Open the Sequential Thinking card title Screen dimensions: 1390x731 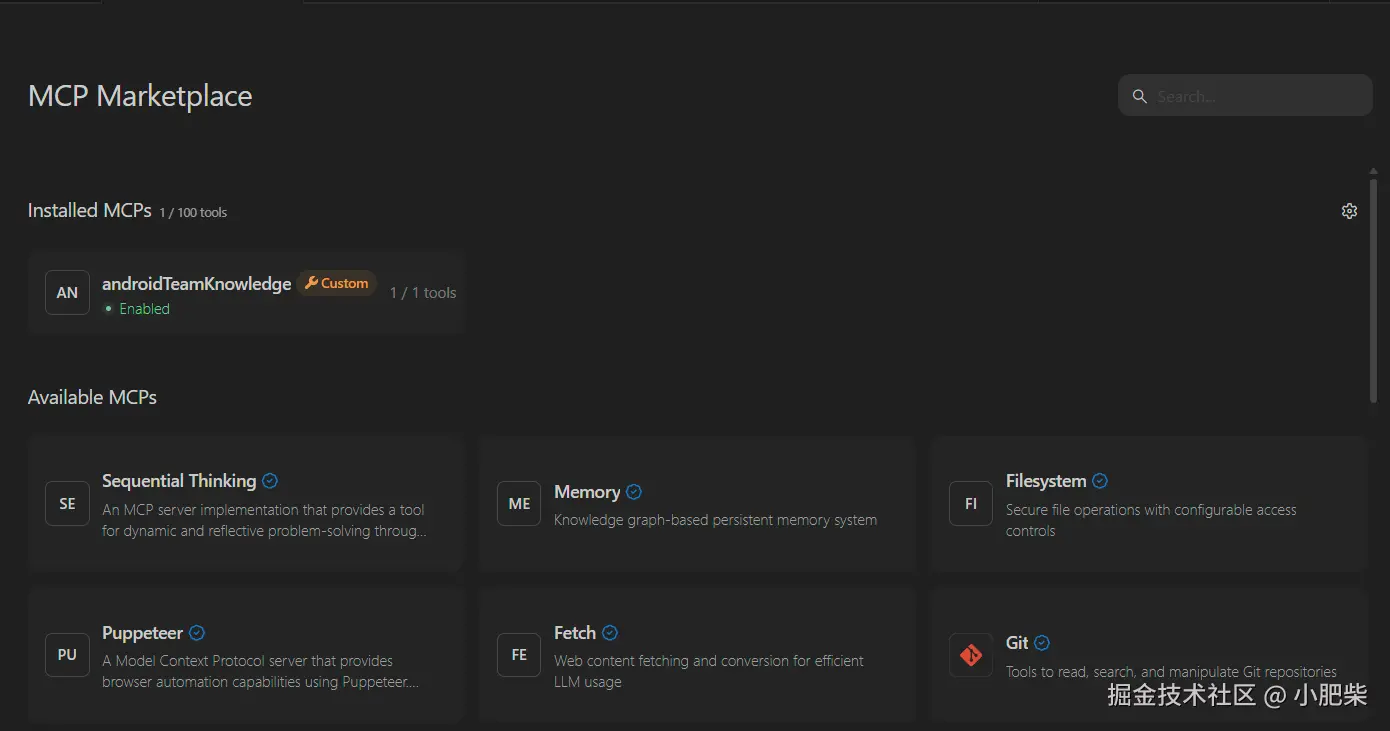(x=179, y=481)
